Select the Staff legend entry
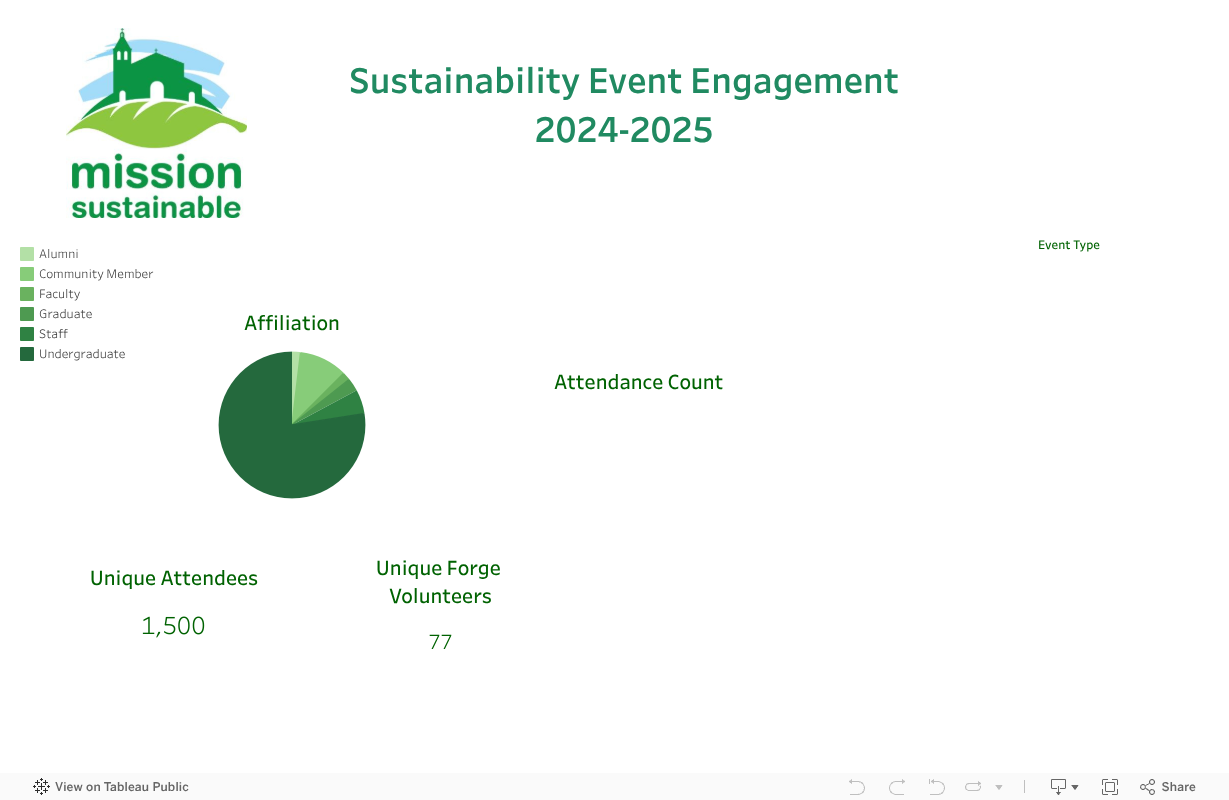 pyautogui.click(x=53, y=334)
